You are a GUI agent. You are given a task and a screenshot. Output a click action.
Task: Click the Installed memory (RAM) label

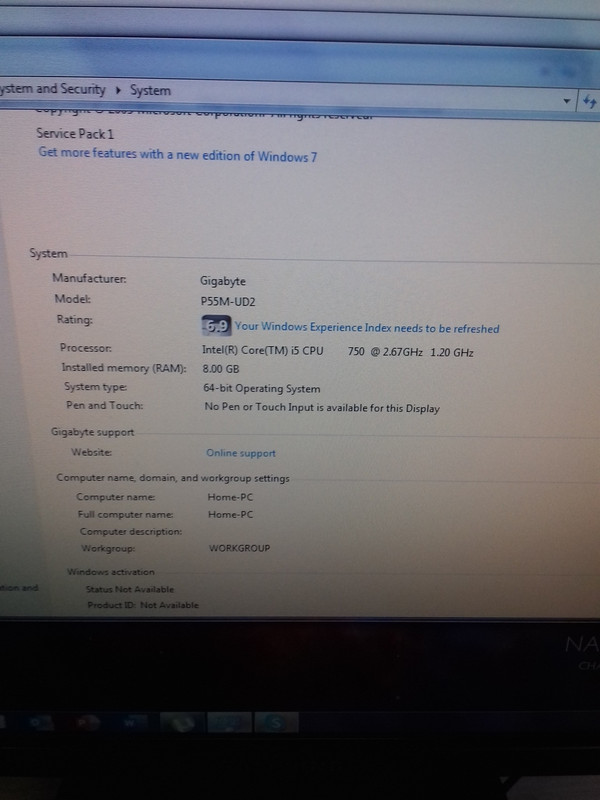[124, 368]
